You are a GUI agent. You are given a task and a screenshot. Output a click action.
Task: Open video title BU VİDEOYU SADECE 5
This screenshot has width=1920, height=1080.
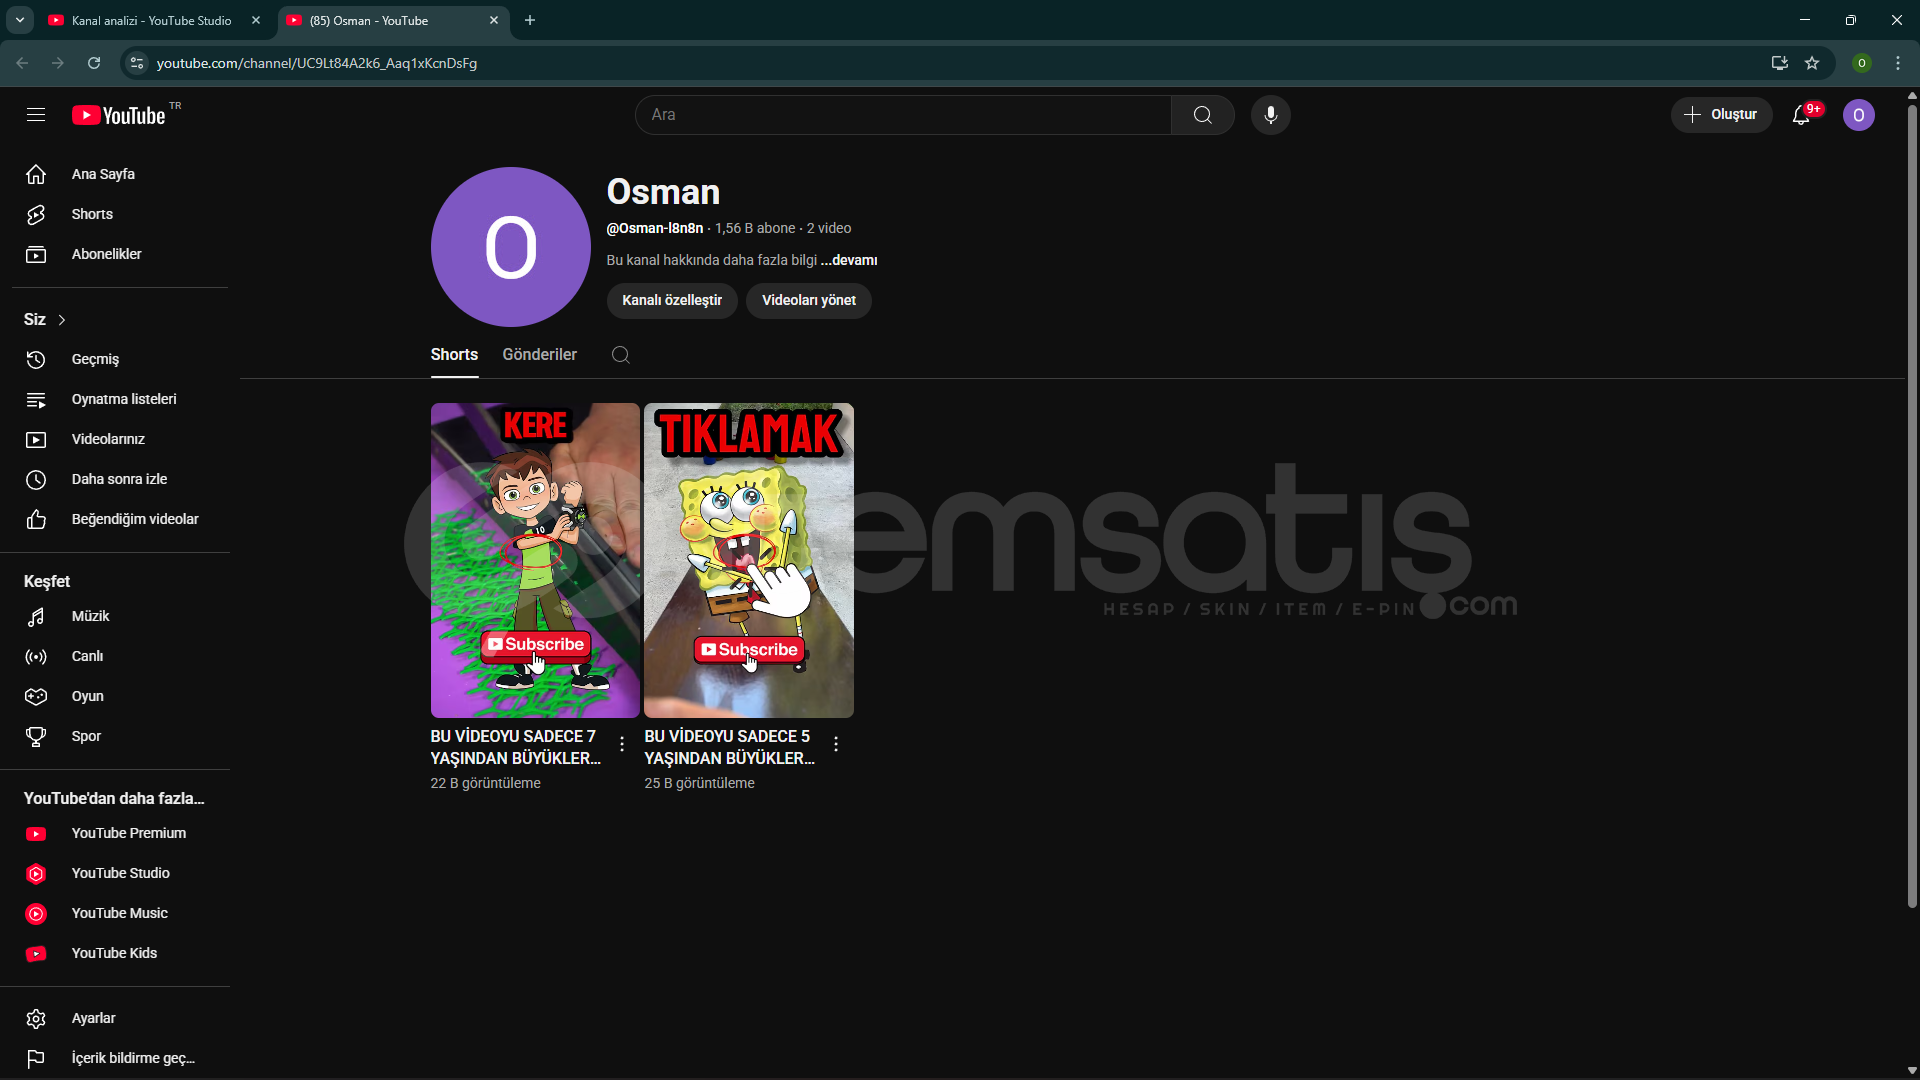(729, 747)
